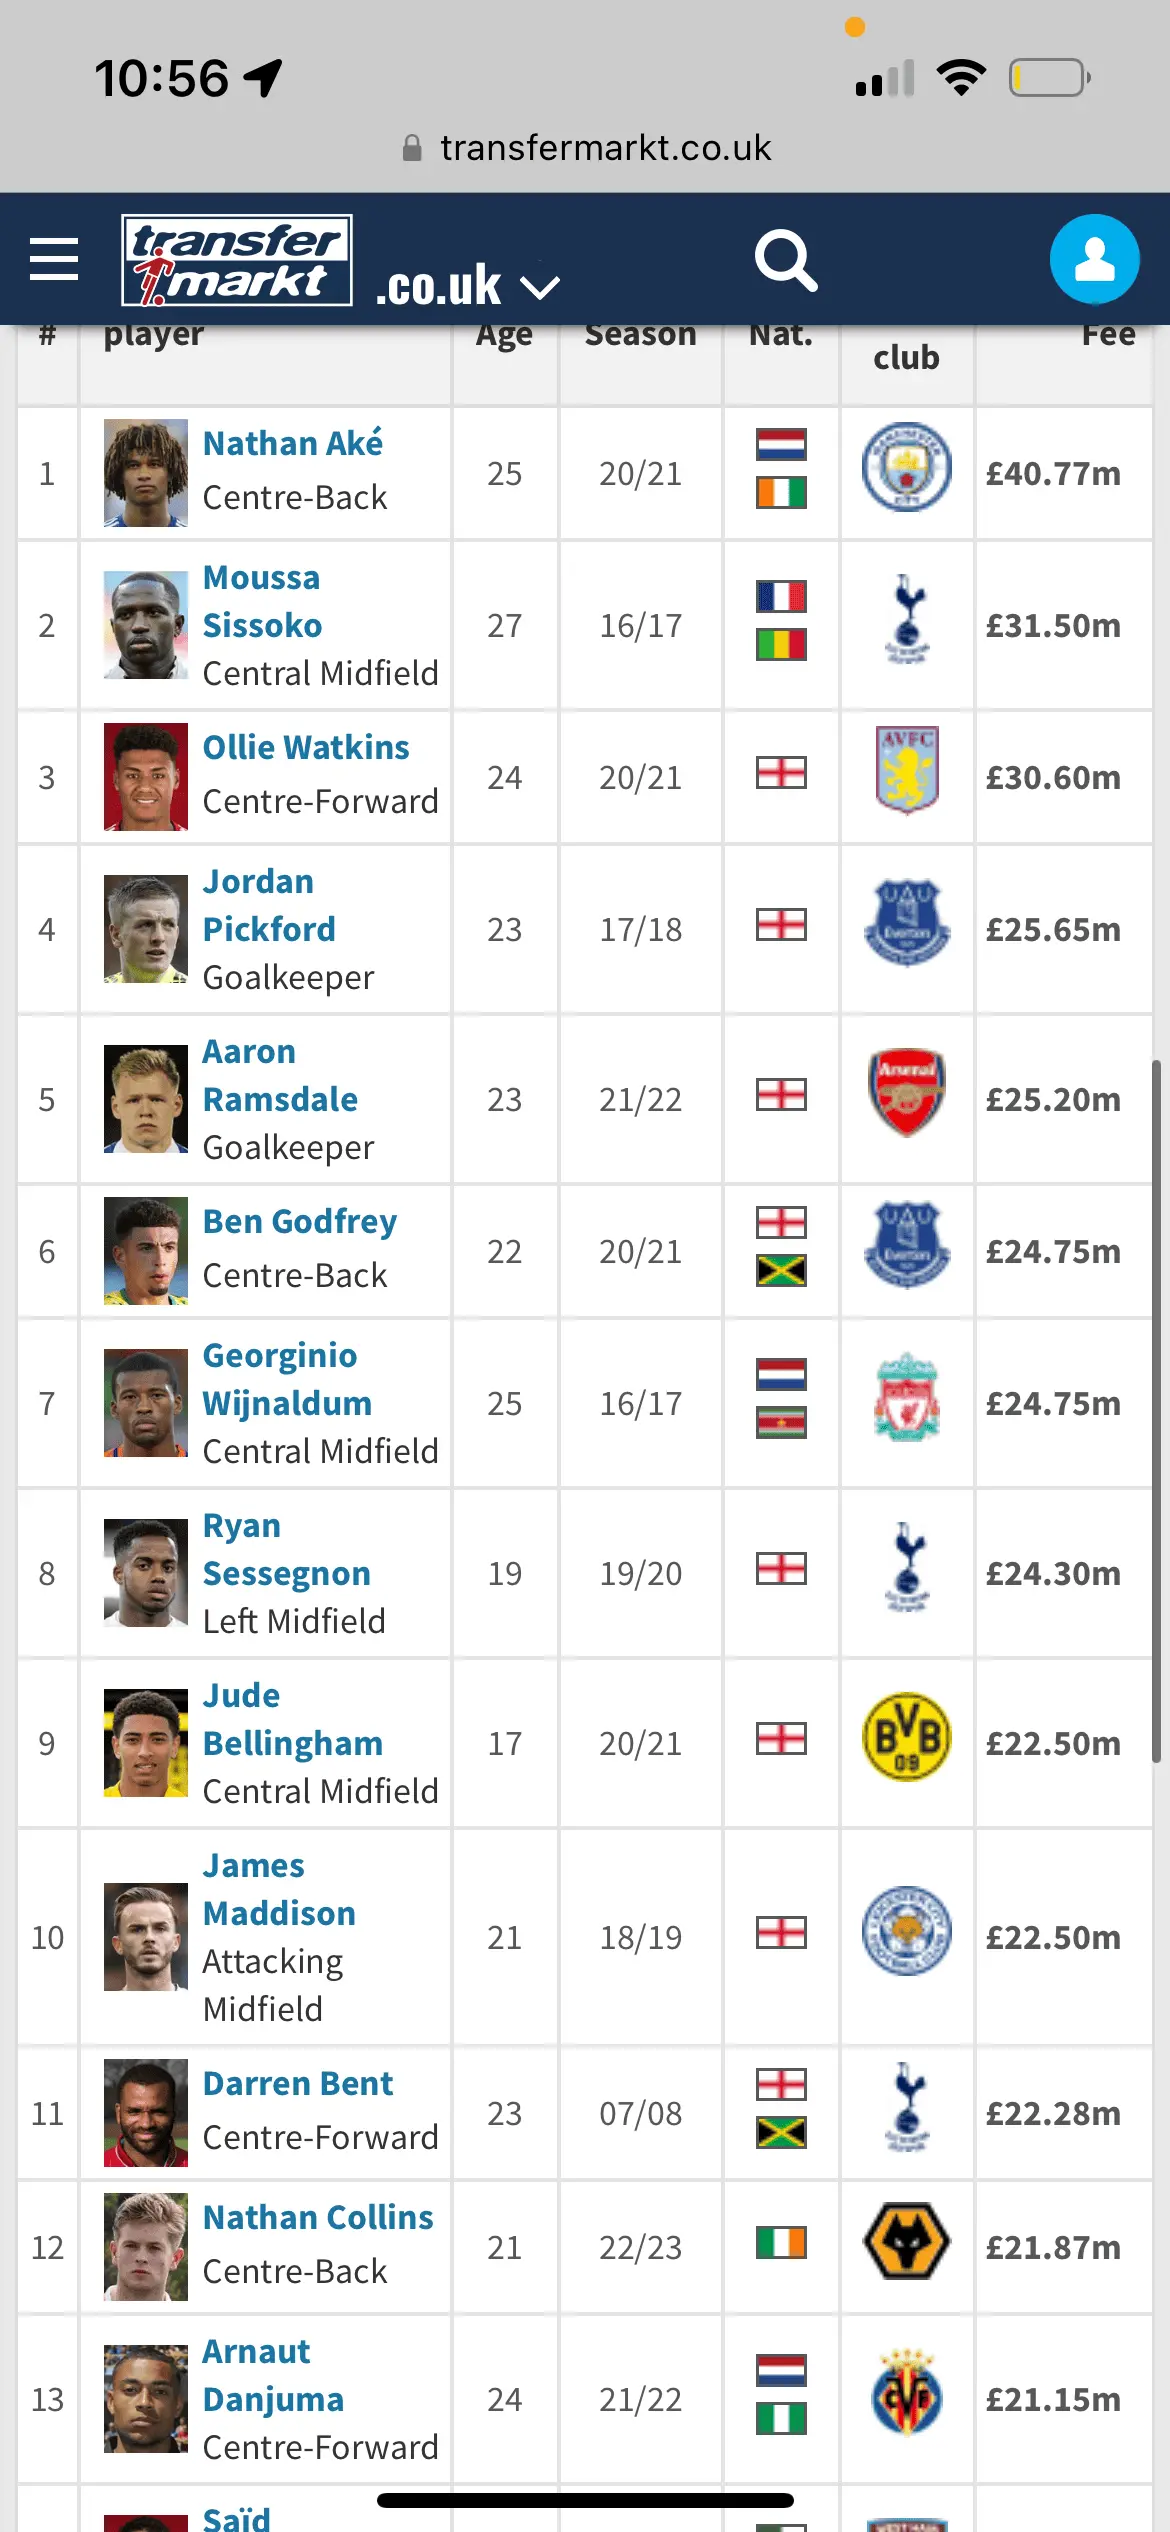1170x2532 pixels.
Task: Tap the Manchester City club crest
Action: (906, 468)
